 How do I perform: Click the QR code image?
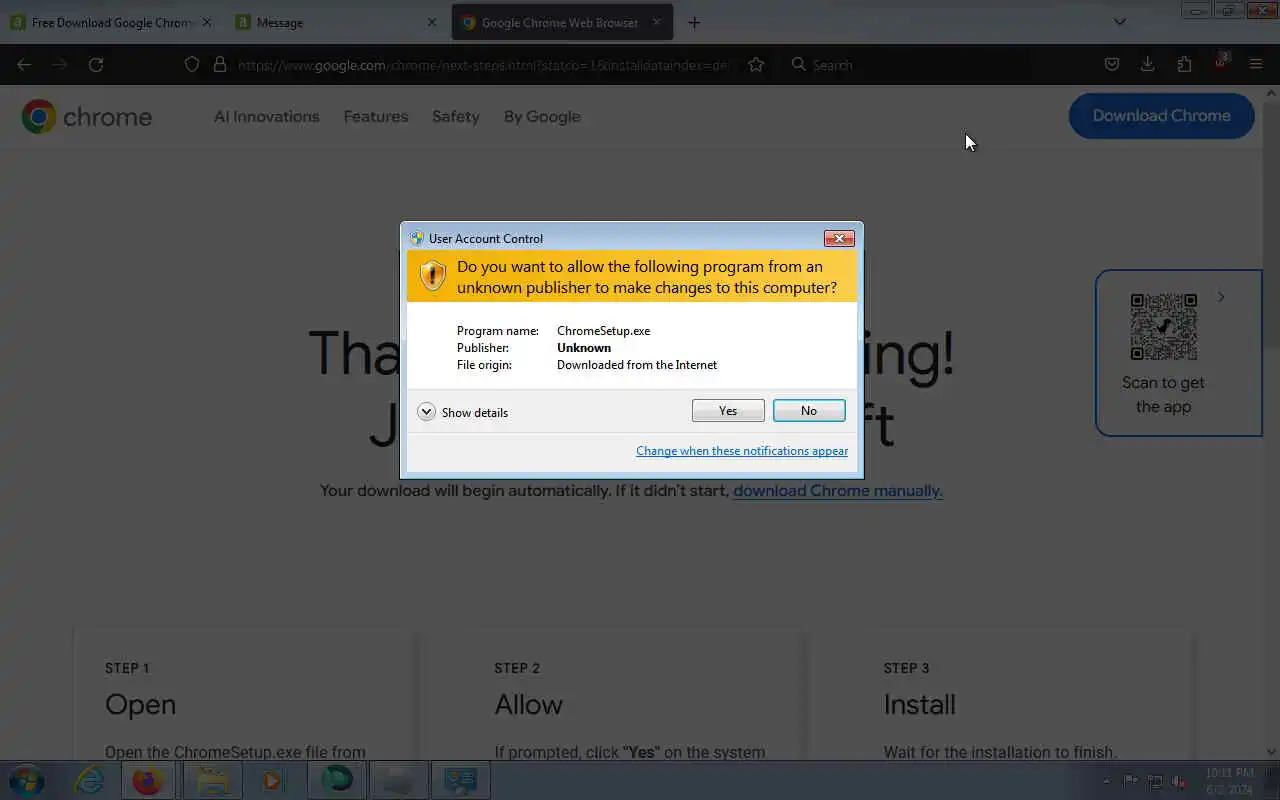coord(1164,327)
